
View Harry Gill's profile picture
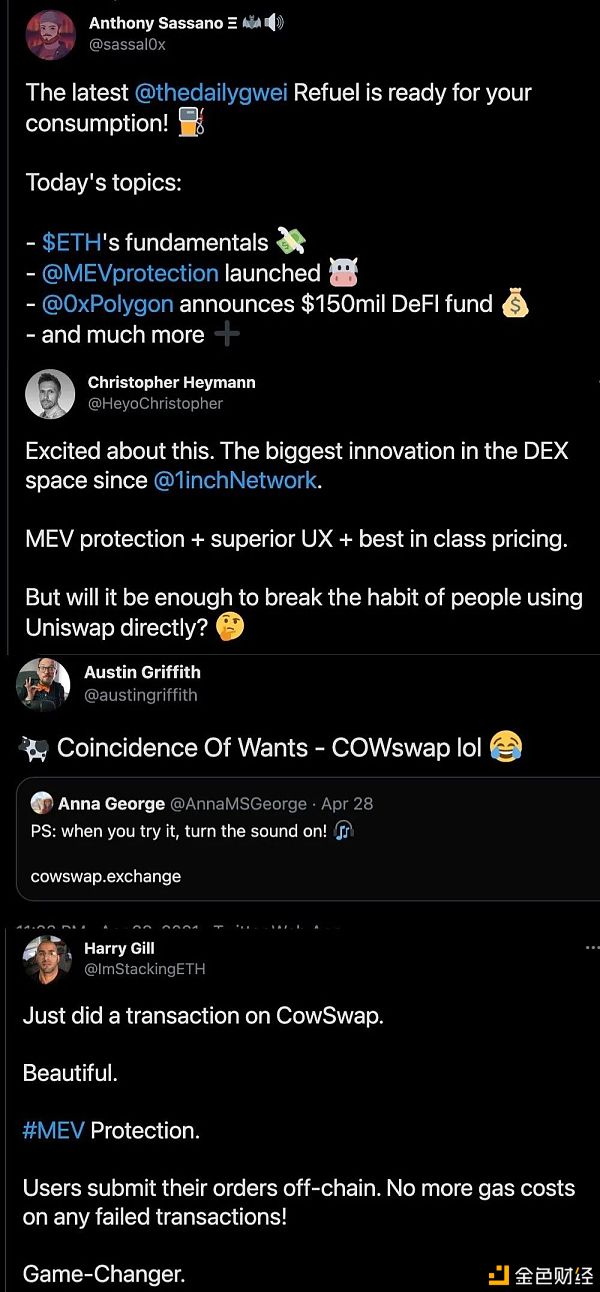pyautogui.click(x=46, y=960)
